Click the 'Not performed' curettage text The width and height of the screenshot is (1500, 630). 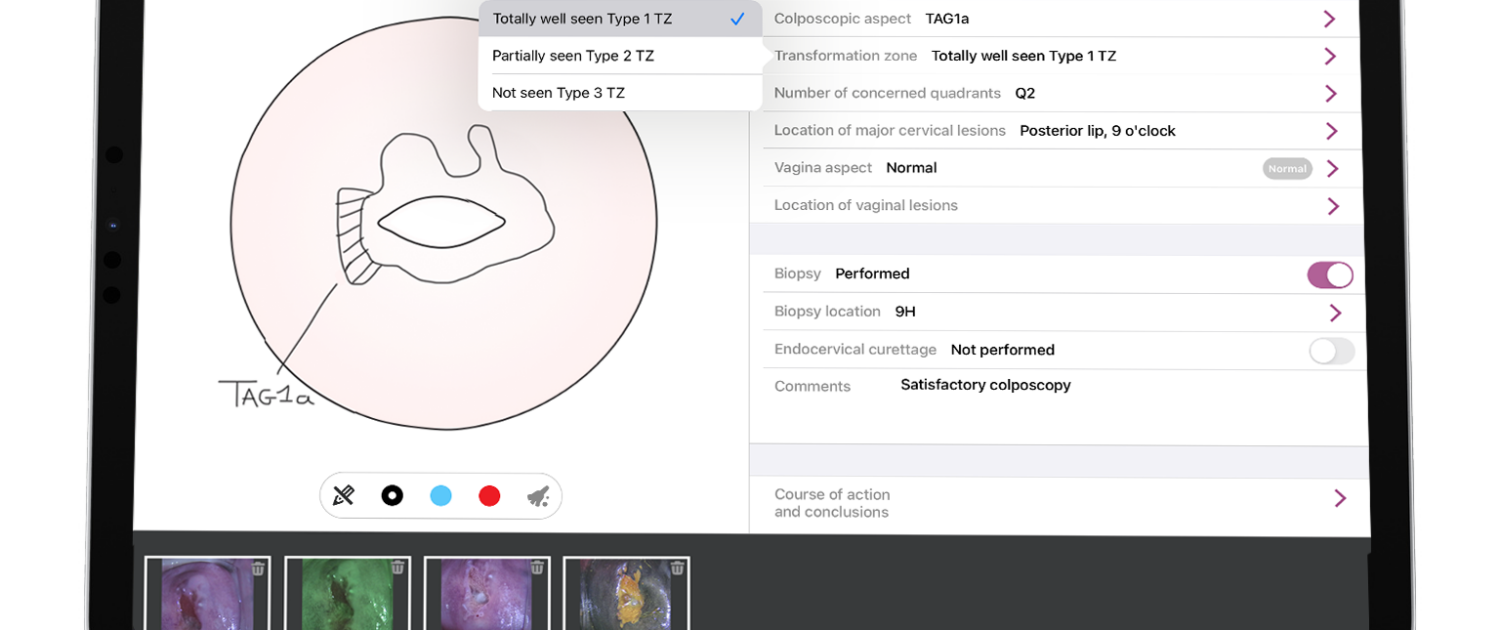tap(1002, 349)
